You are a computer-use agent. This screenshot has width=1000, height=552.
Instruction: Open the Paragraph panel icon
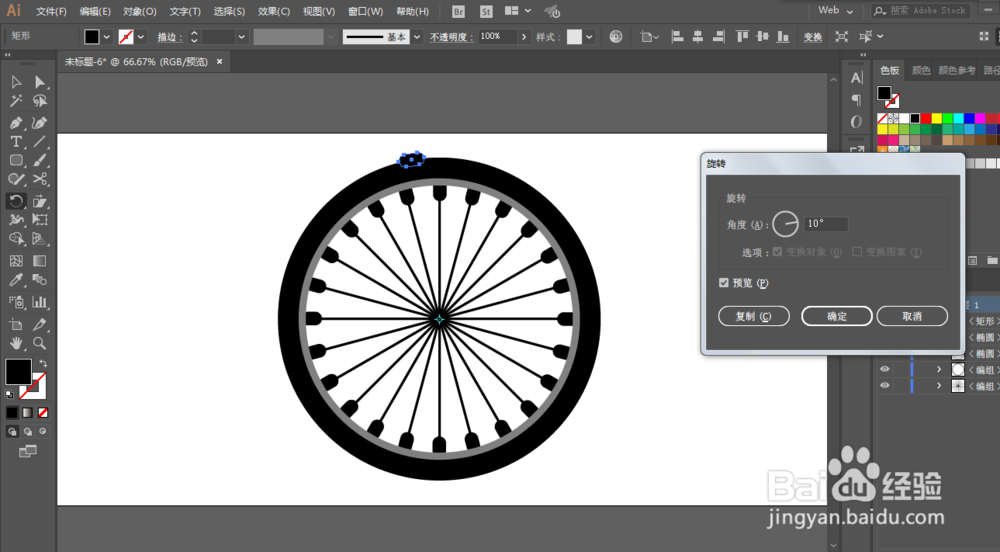pos(857,100)
